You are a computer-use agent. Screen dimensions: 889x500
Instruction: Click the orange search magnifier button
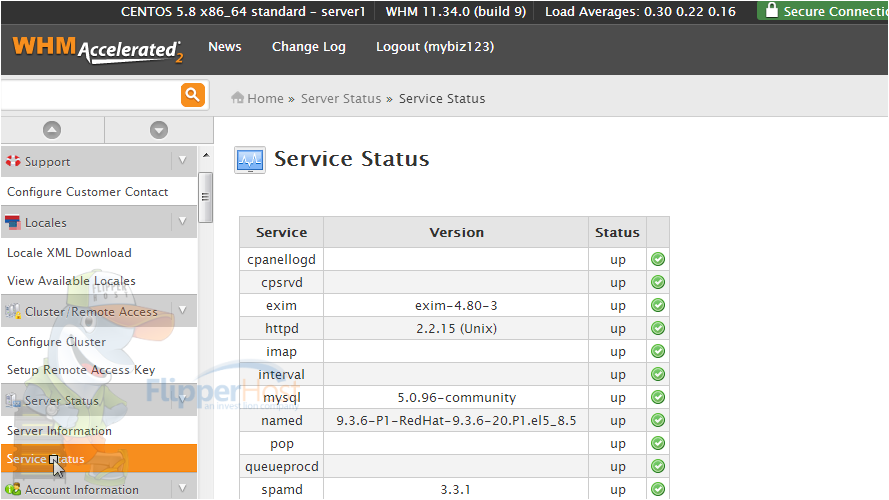coord(193,95)
